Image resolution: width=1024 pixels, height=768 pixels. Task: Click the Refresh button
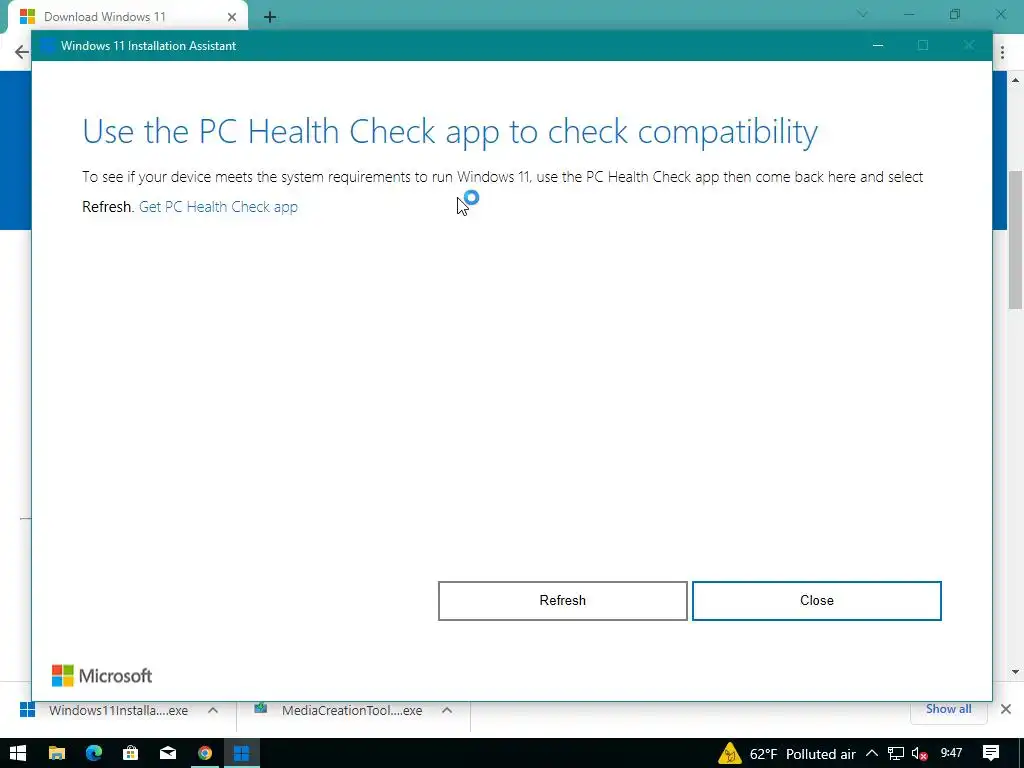pyautogui.click(x=562, y=600)
